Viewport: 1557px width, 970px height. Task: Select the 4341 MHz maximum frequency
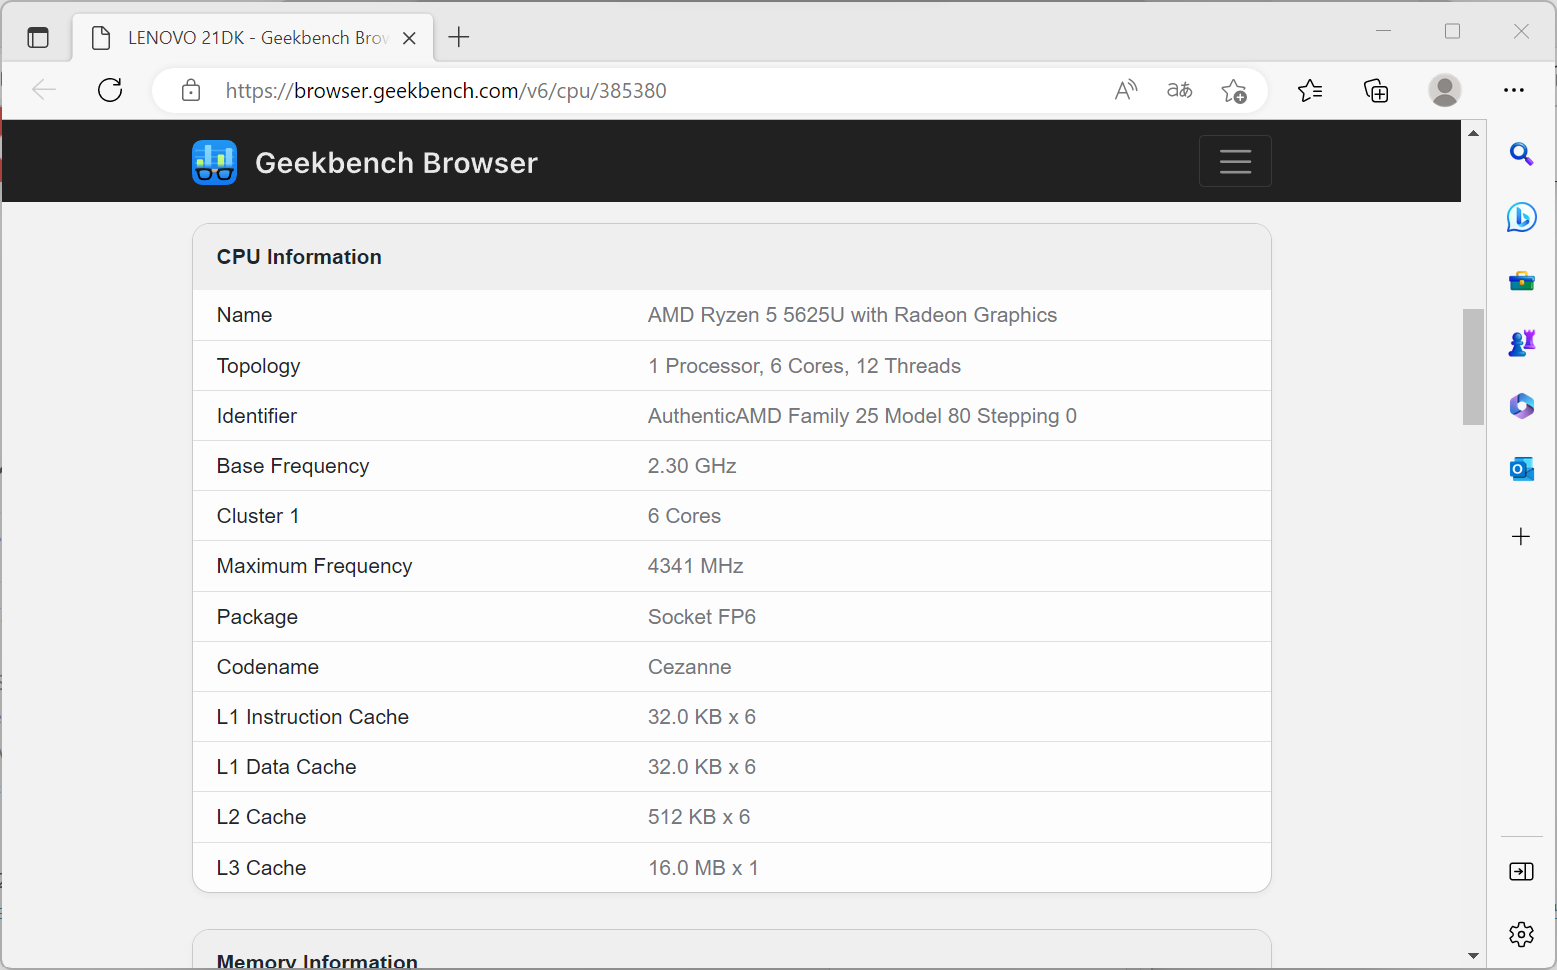(x=695, y=566)
